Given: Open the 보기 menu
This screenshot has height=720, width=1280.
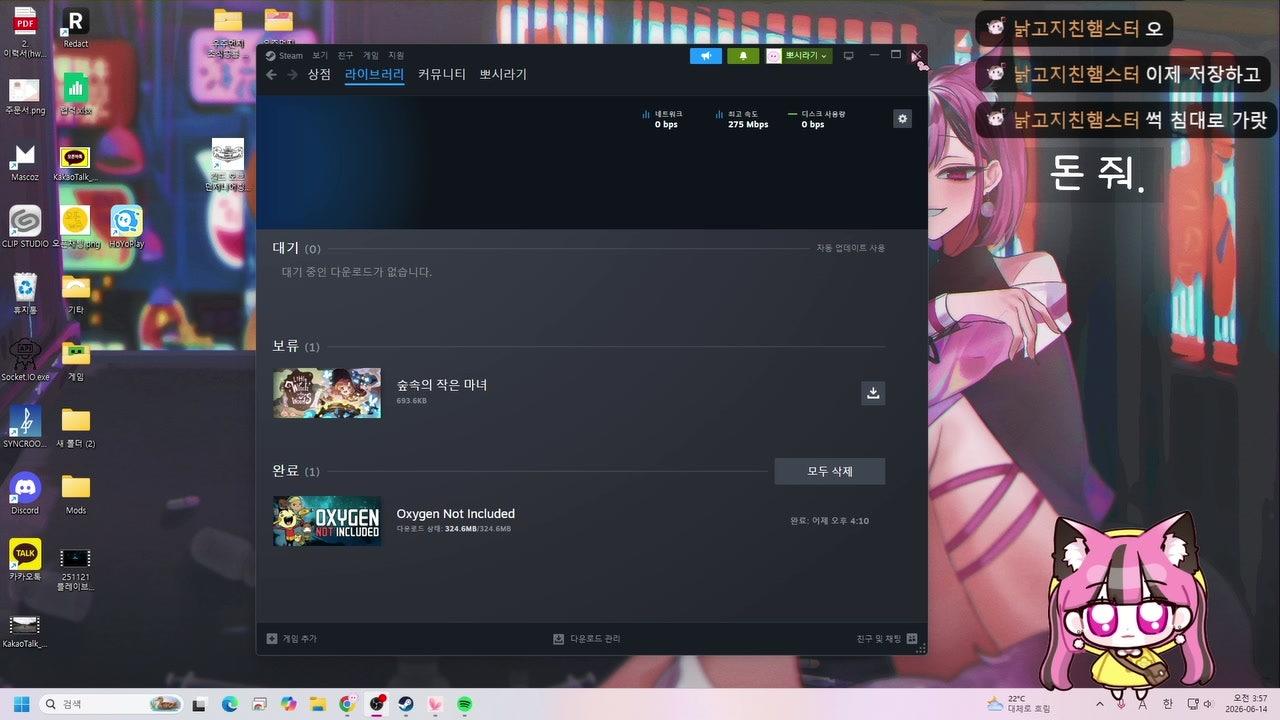Looking at the screenshot, I should click(x=320, y=56).
